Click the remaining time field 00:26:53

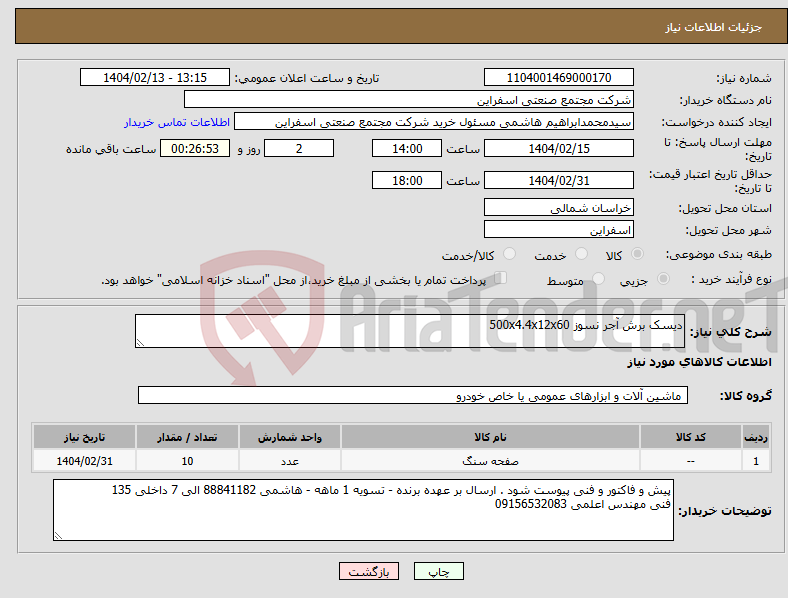point(195,148)
